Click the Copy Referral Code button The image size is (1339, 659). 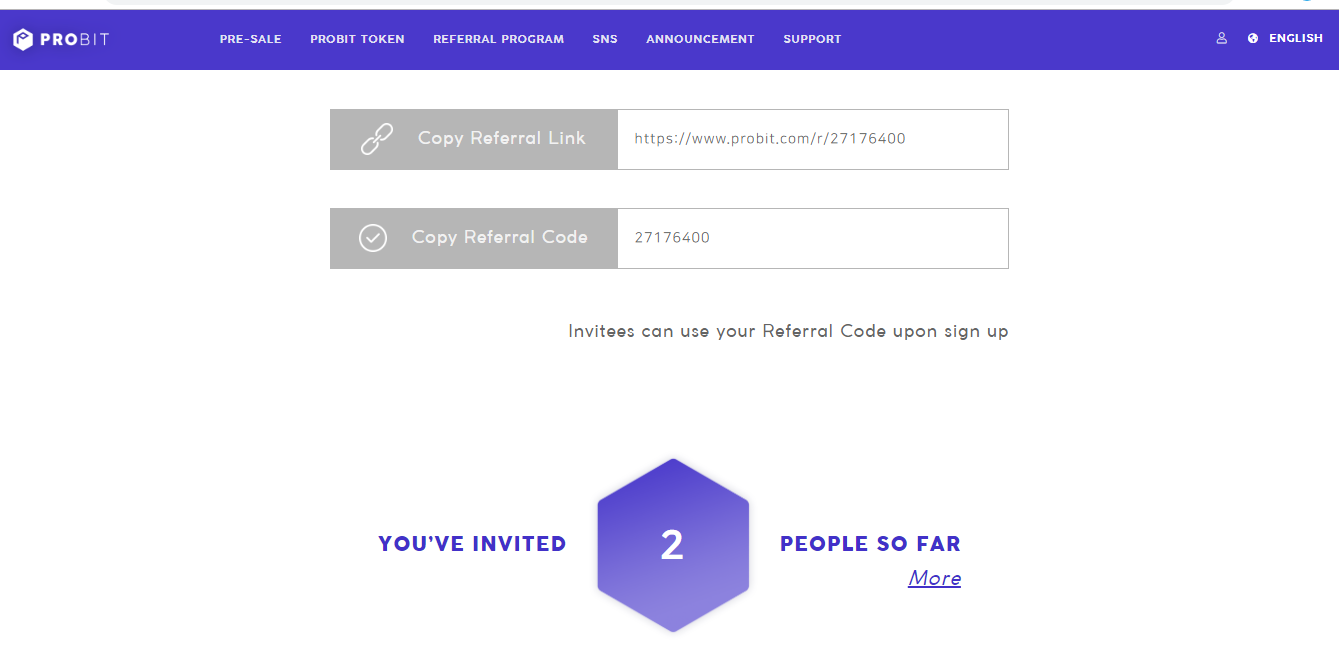tap(474, 238)
